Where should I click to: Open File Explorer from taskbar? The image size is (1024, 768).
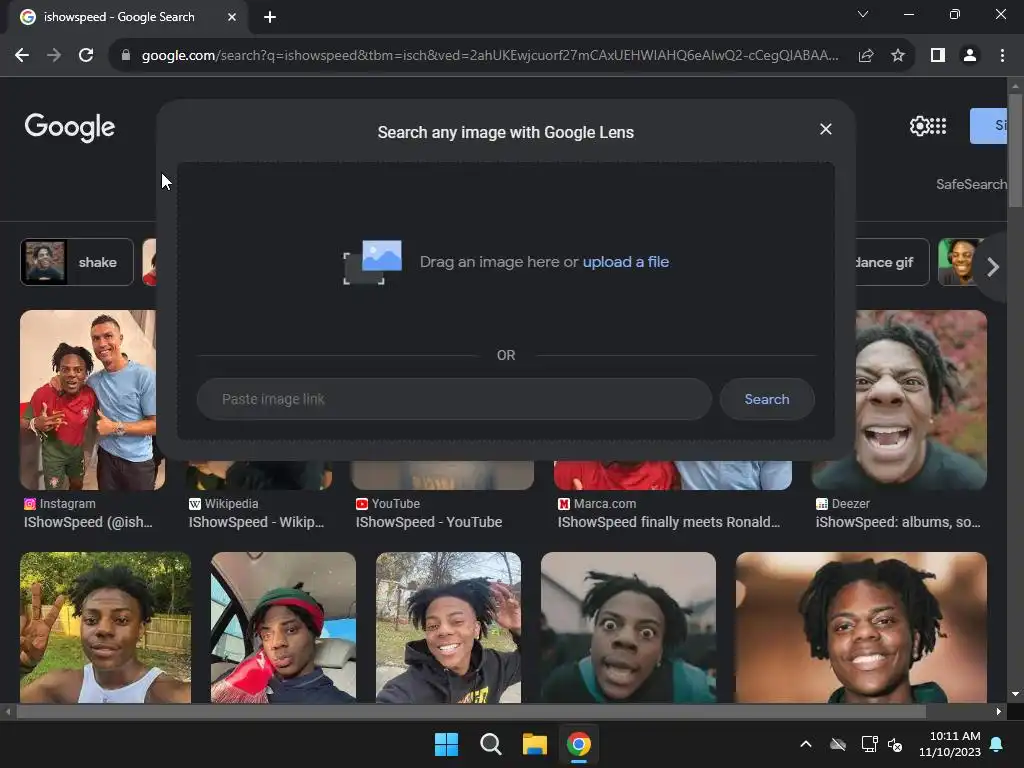click(535, 744)
